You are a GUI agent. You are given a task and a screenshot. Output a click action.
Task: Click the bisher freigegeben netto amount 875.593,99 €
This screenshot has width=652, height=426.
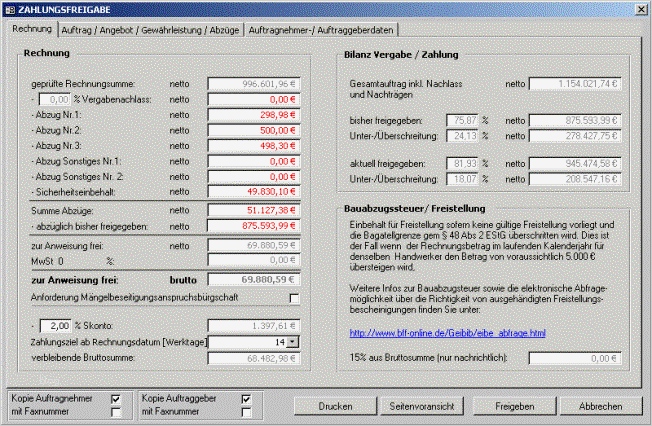tap(575, 121)
